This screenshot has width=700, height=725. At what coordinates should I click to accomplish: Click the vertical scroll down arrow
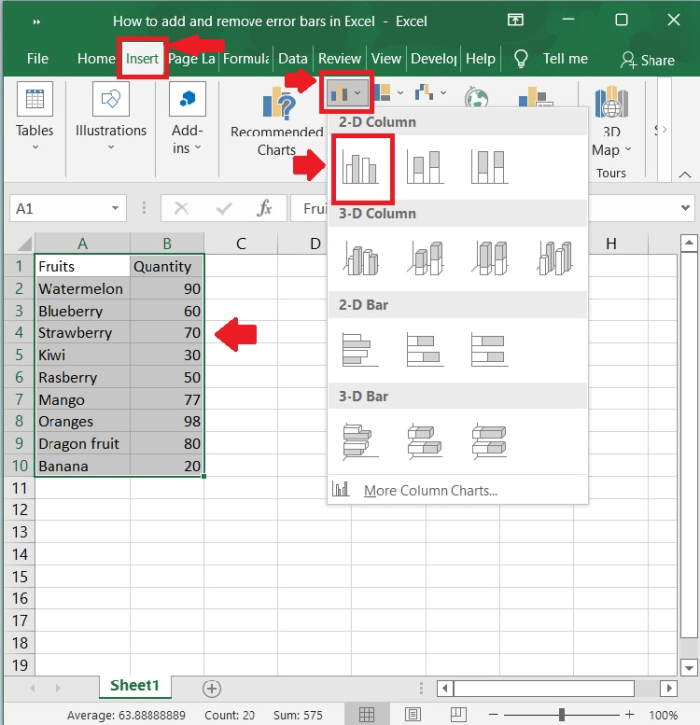tap(689, 668)
